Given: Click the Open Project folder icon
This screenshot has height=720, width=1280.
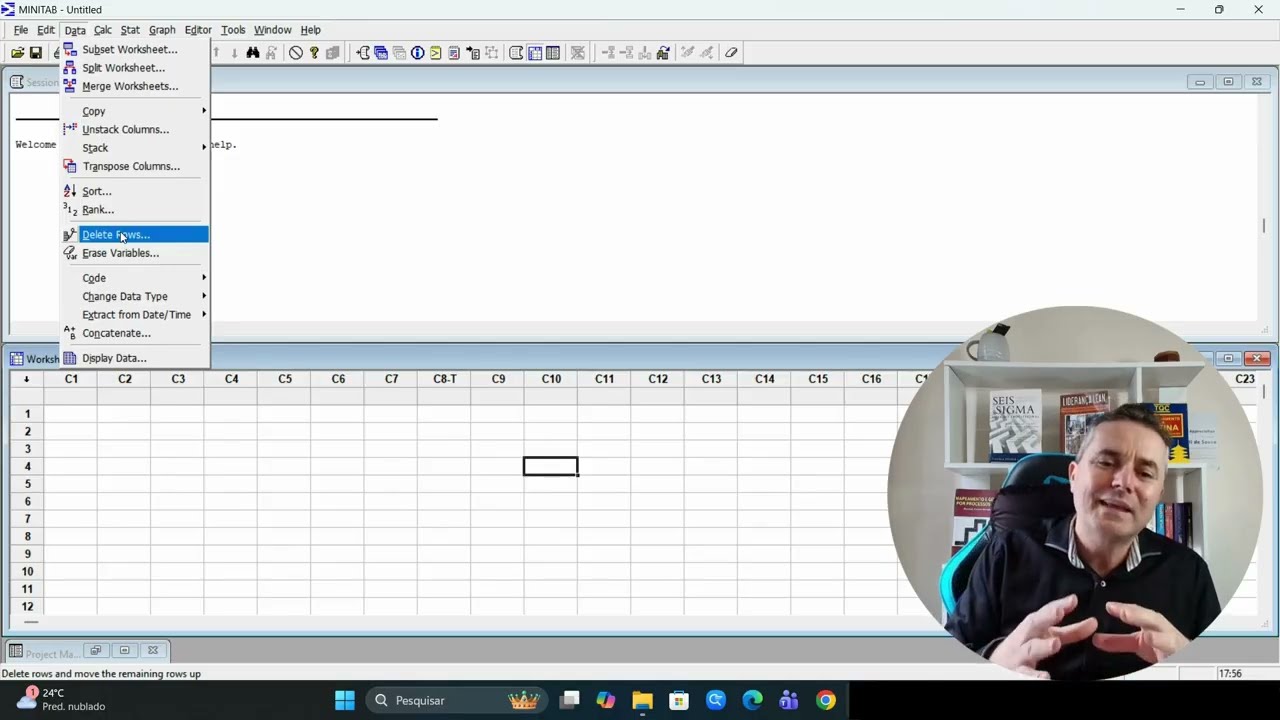Looking at the screenshot, I should [x=17, y=53].
